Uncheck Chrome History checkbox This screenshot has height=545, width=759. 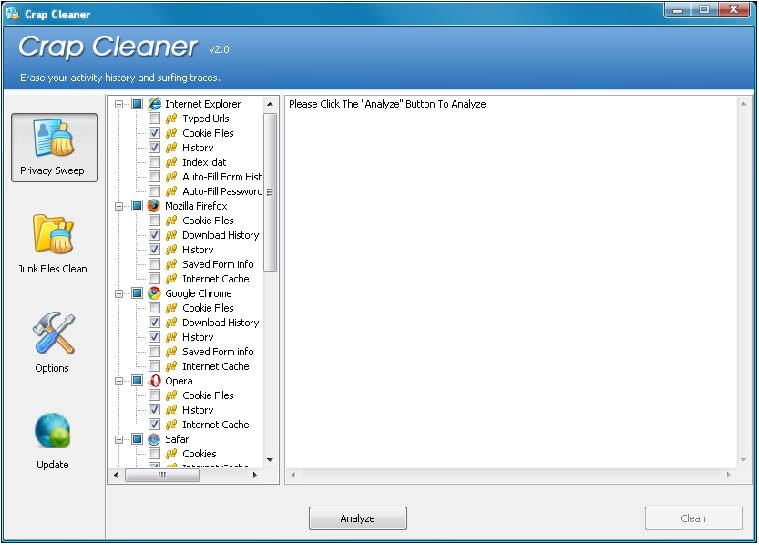point(154,336)
